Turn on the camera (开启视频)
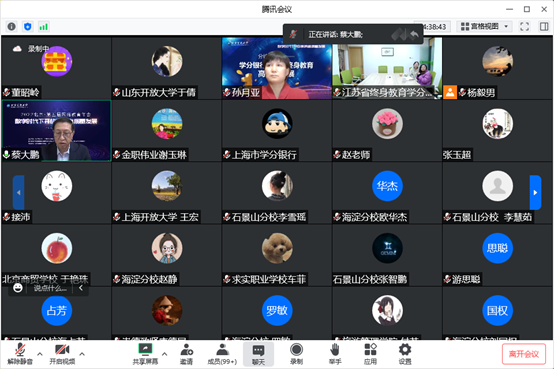This screenshot has width=554, height=369. pos(62,354)
